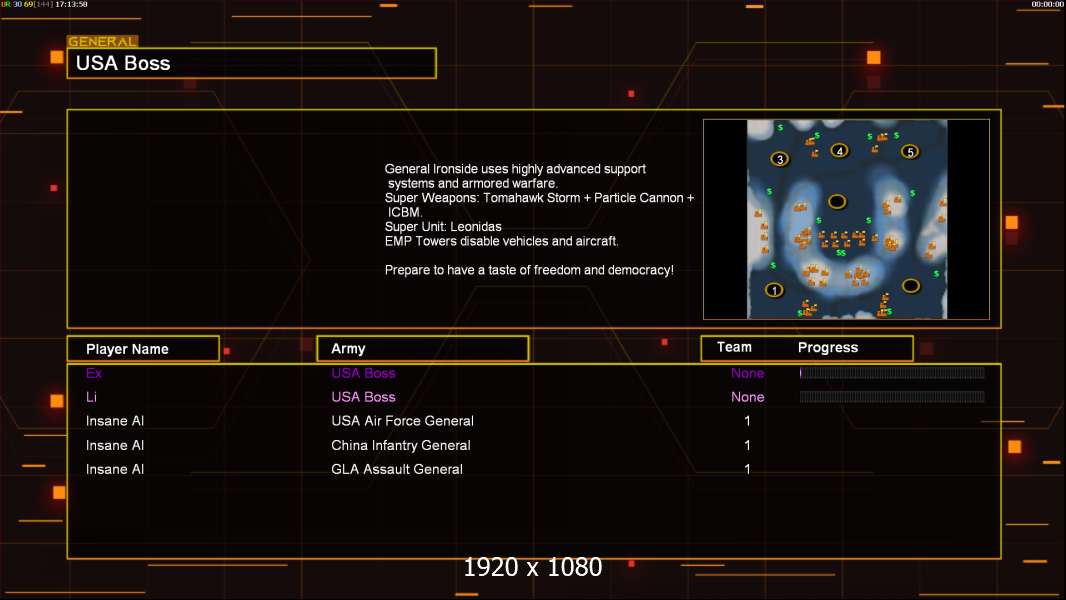Select player name Ex
The width and height of the screenshot is (1066, 600).
pos(94,373)
